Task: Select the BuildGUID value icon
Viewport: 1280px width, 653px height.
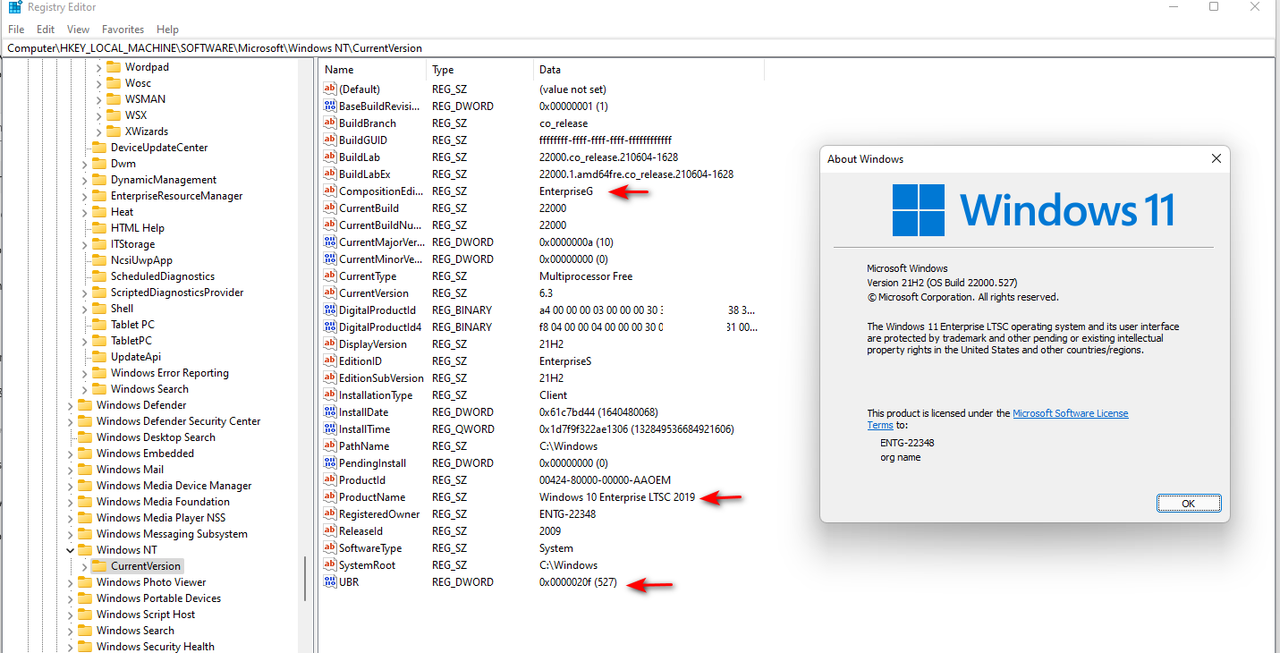Action: click(x=331, y=140)
